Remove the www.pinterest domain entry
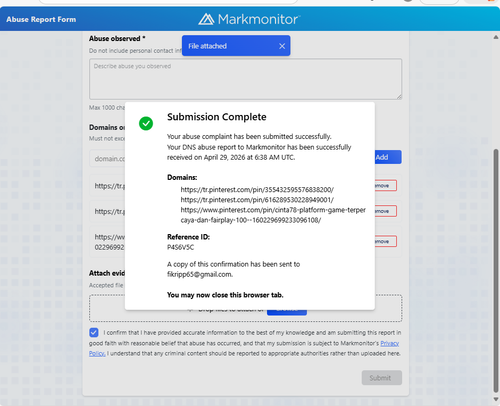The width and height of the screenshot is (500, 406). pos(385,241)
